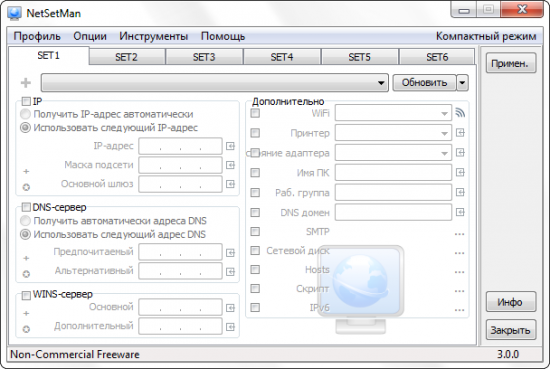Click the Non-Commercial Freeware status link

click(x=75, y=354)
